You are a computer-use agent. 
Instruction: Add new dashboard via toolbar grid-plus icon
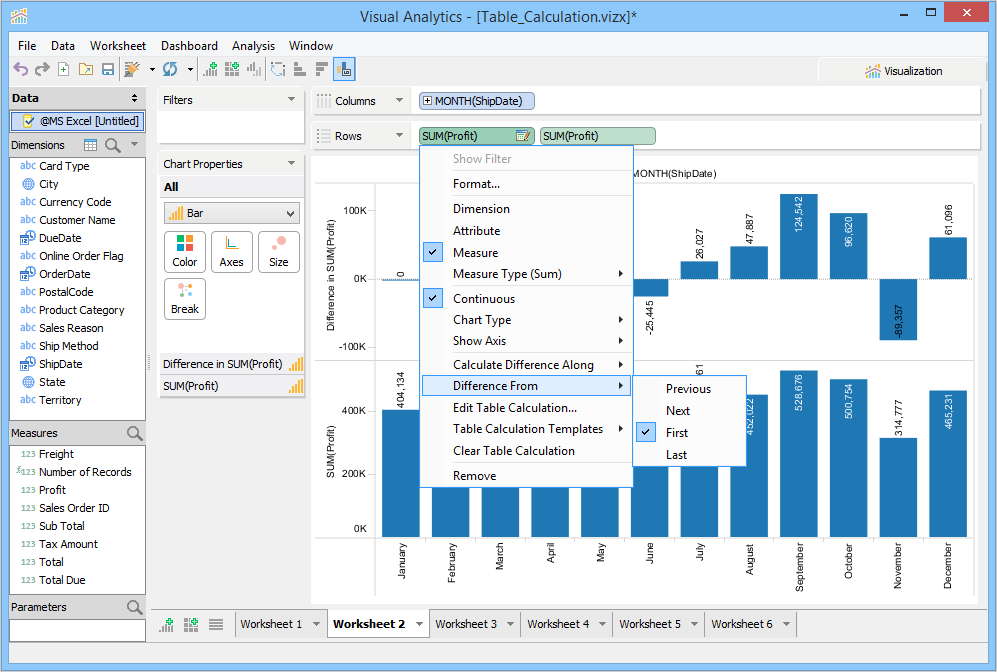coord(232,69)
